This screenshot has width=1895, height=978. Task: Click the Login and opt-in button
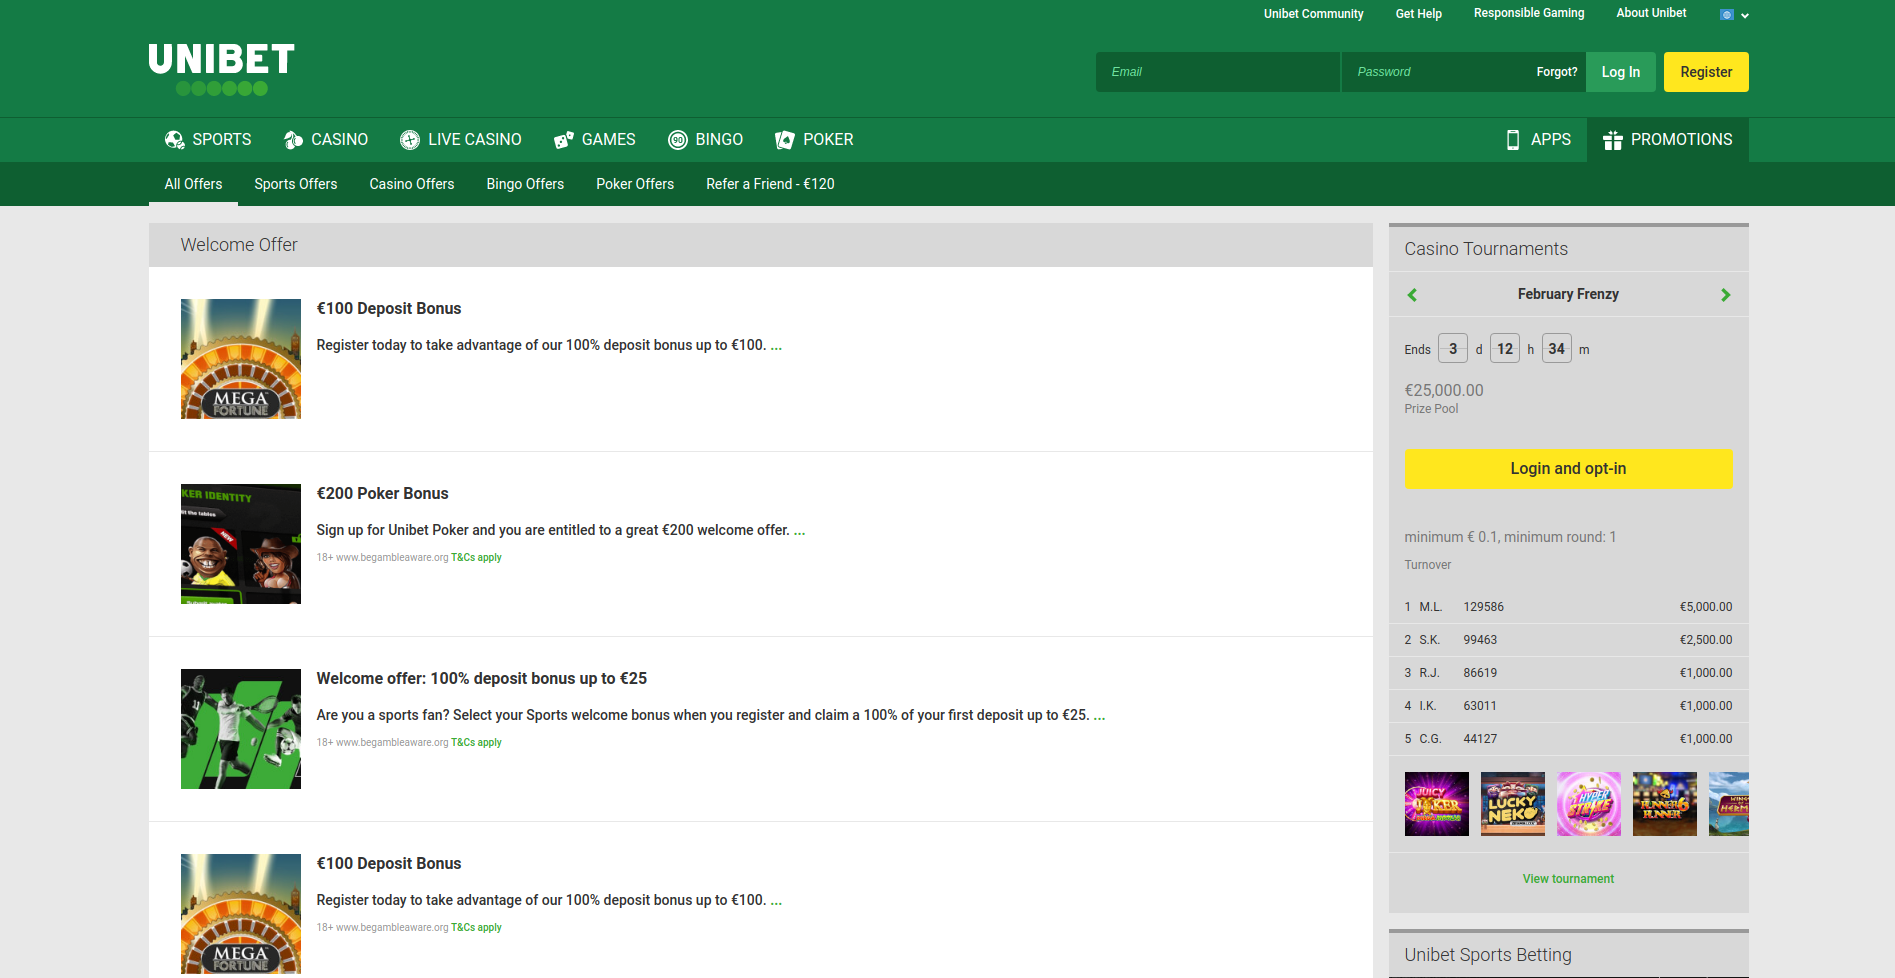[1568, 469]
